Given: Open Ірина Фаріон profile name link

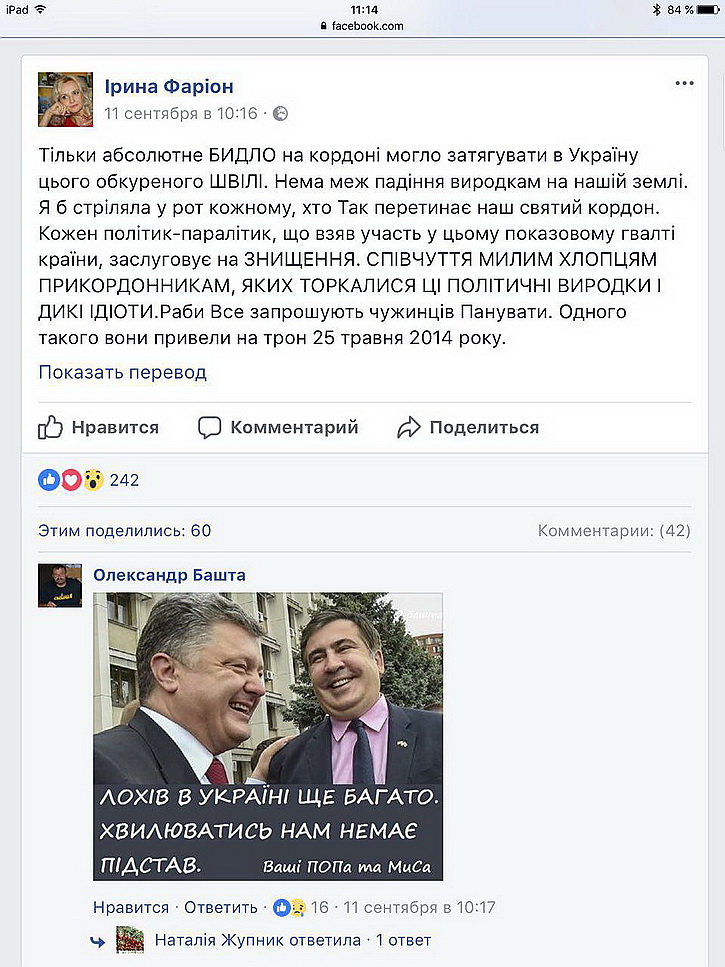Looking at the screenshot, I should click(x=169, y=86).
